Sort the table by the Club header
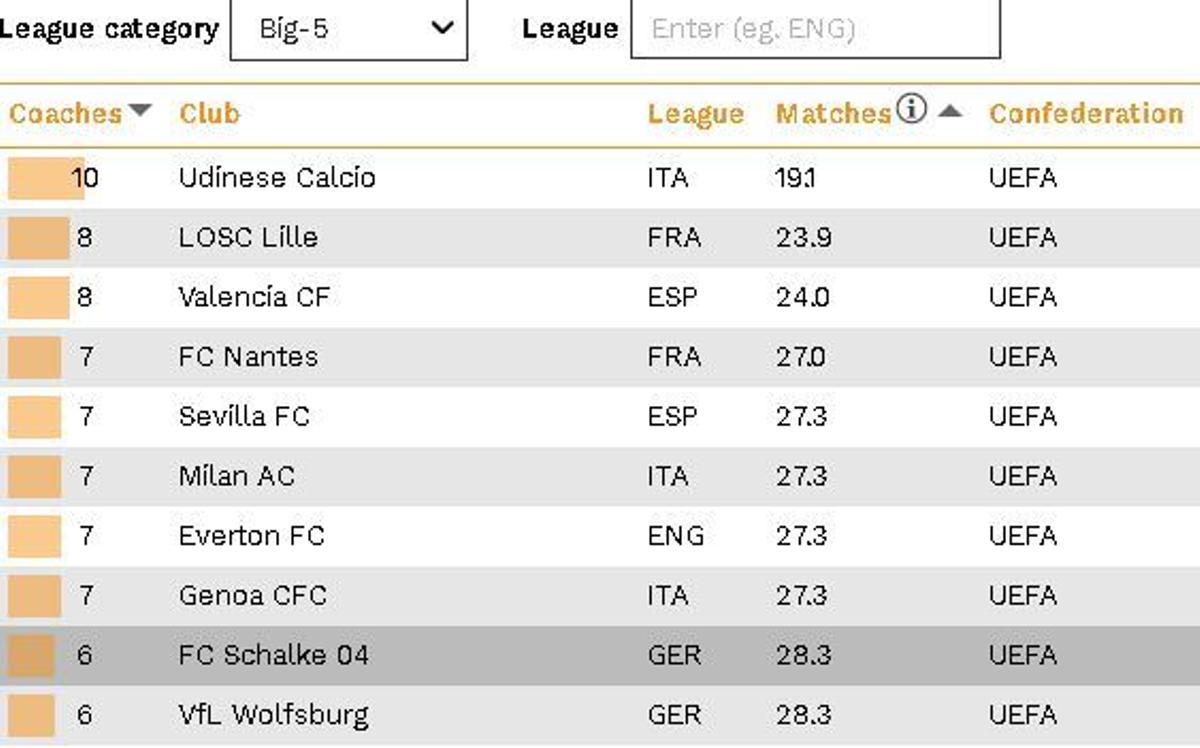Viewport: 1200px width, 748px height. click(x=207, y=113)
